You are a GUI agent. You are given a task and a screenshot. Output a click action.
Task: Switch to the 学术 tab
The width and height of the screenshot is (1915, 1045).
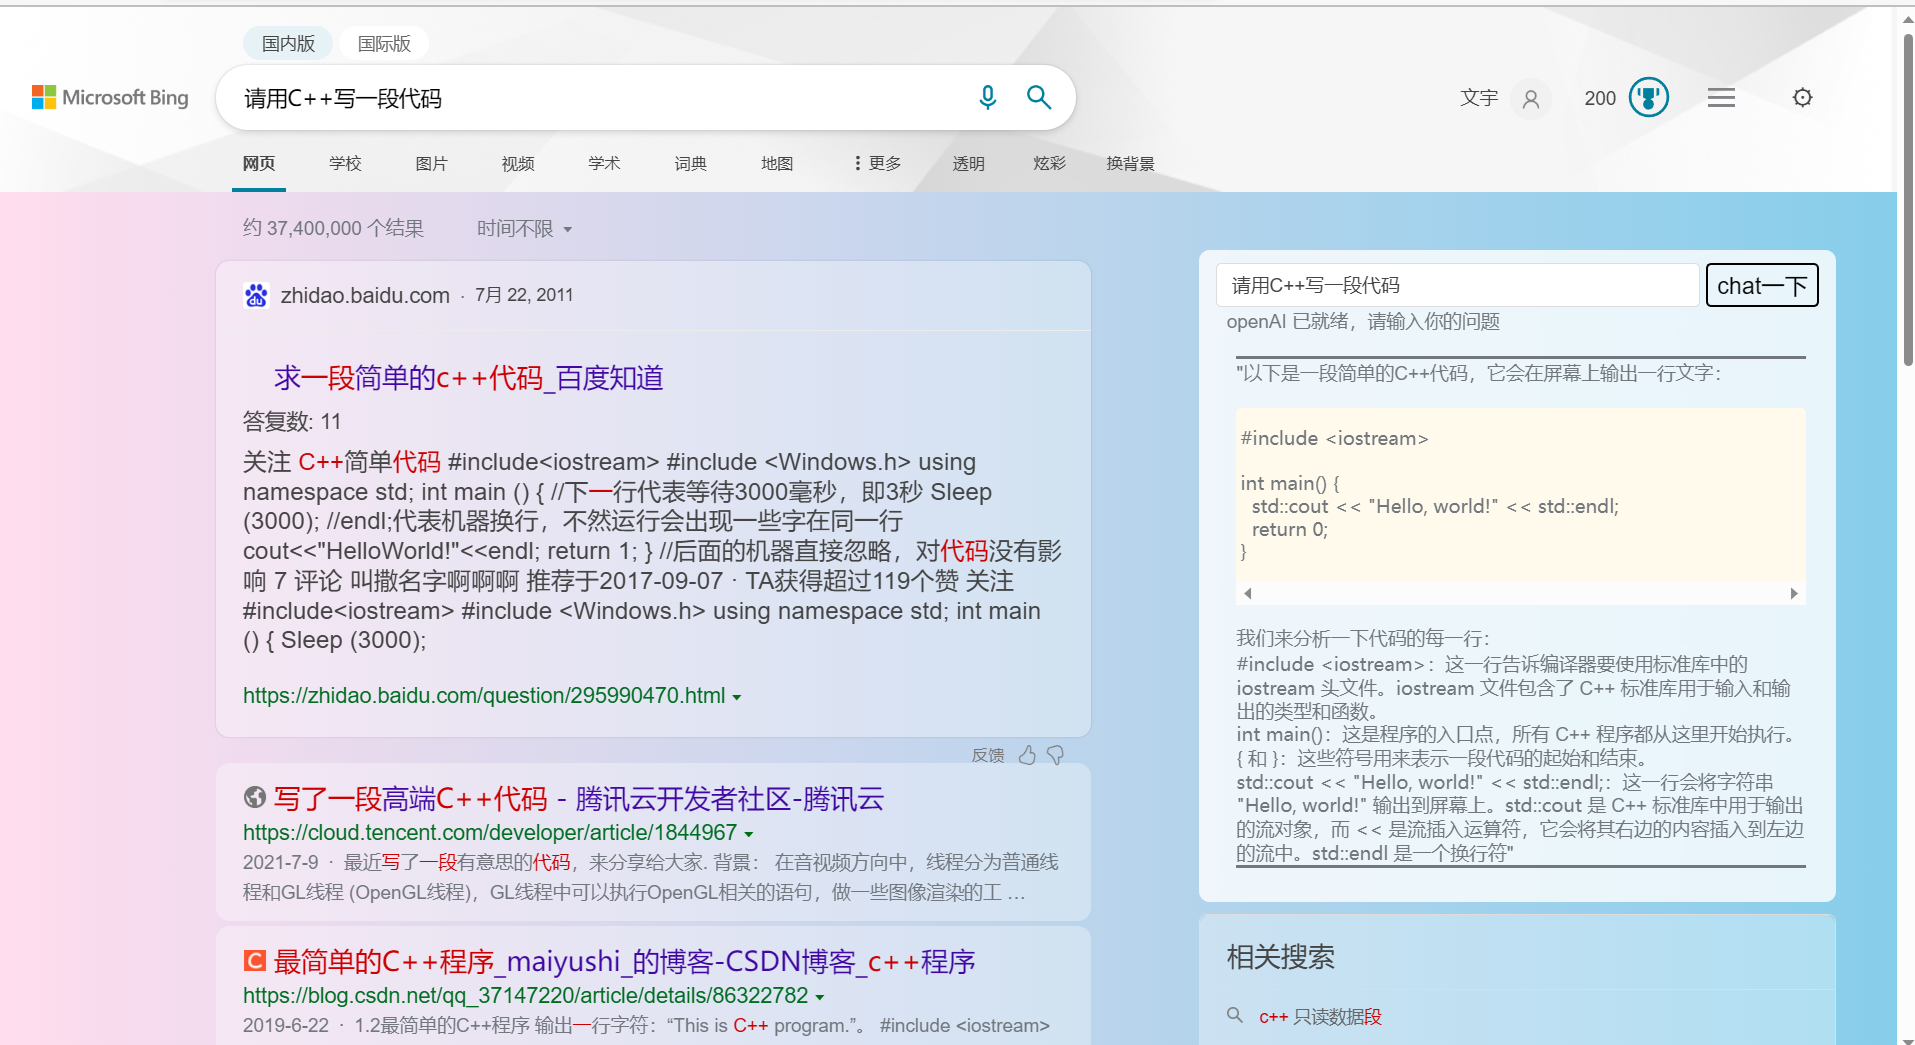pos(604,163)
